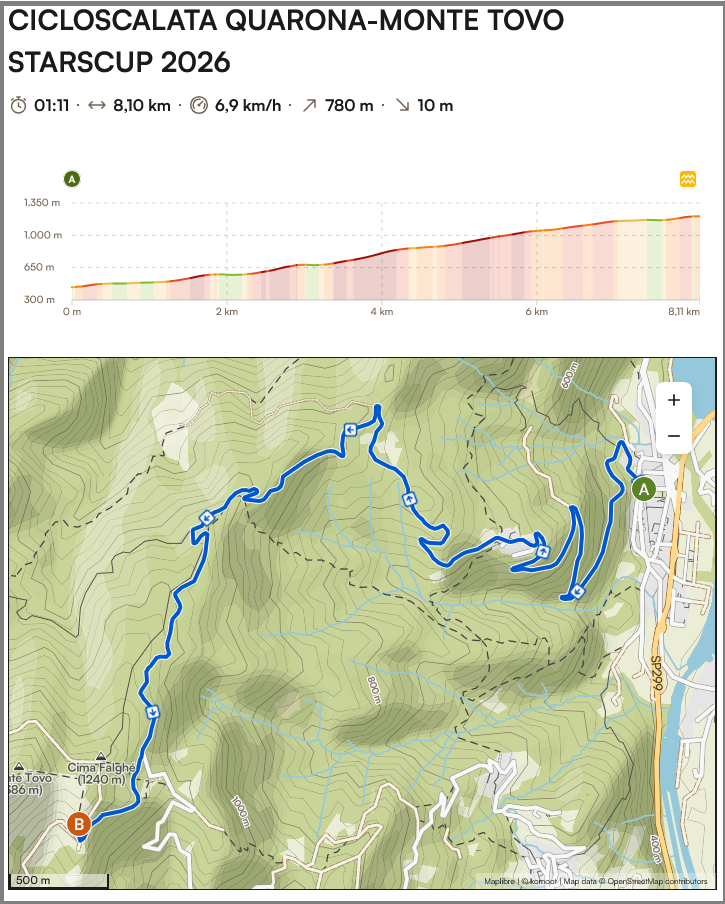Open the komoot attribution link

pos(541,881)
